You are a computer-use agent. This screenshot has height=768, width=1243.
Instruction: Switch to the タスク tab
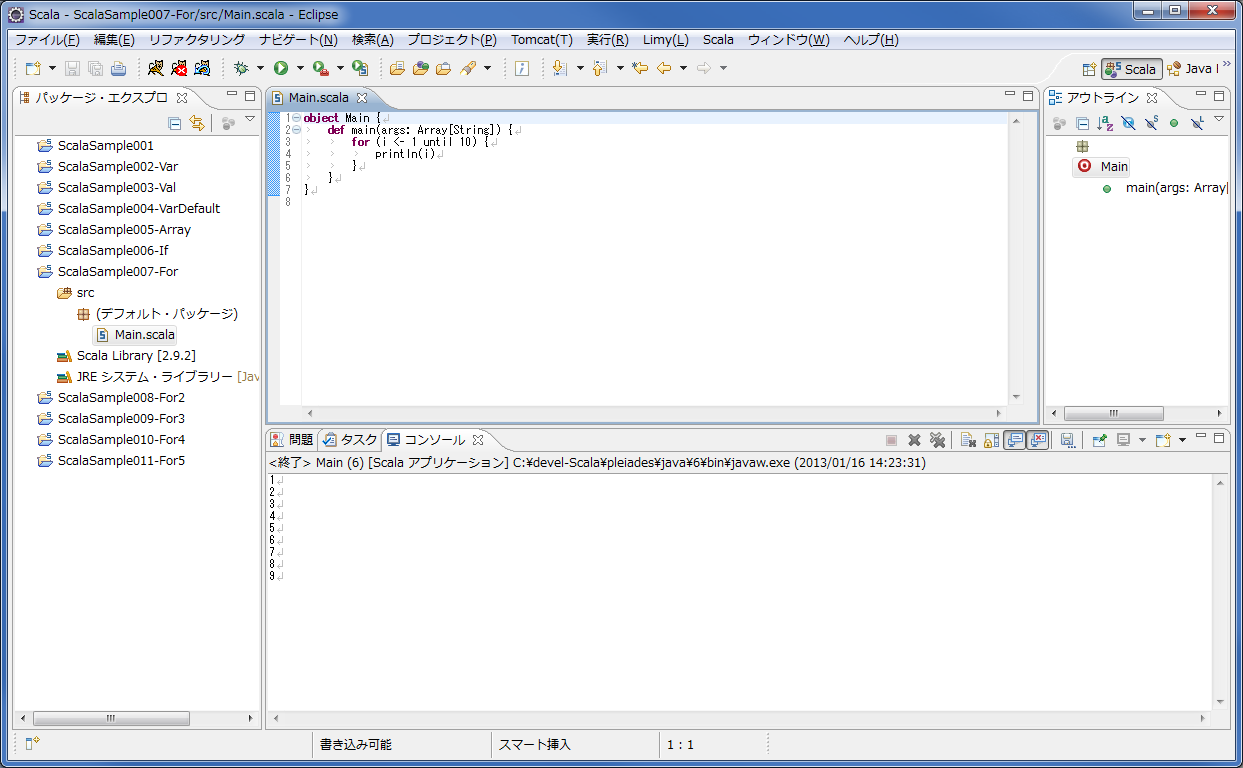pos(350,439)
